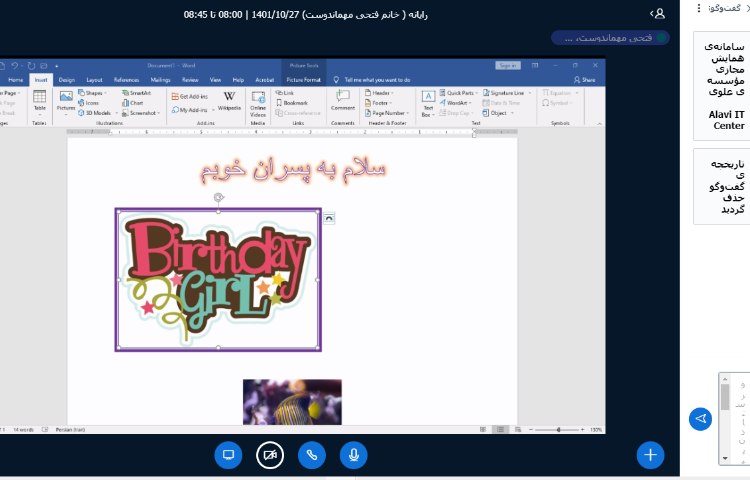Click the Sign in button
This screenshot has height=480, width=750.
(x=508, y=65)
